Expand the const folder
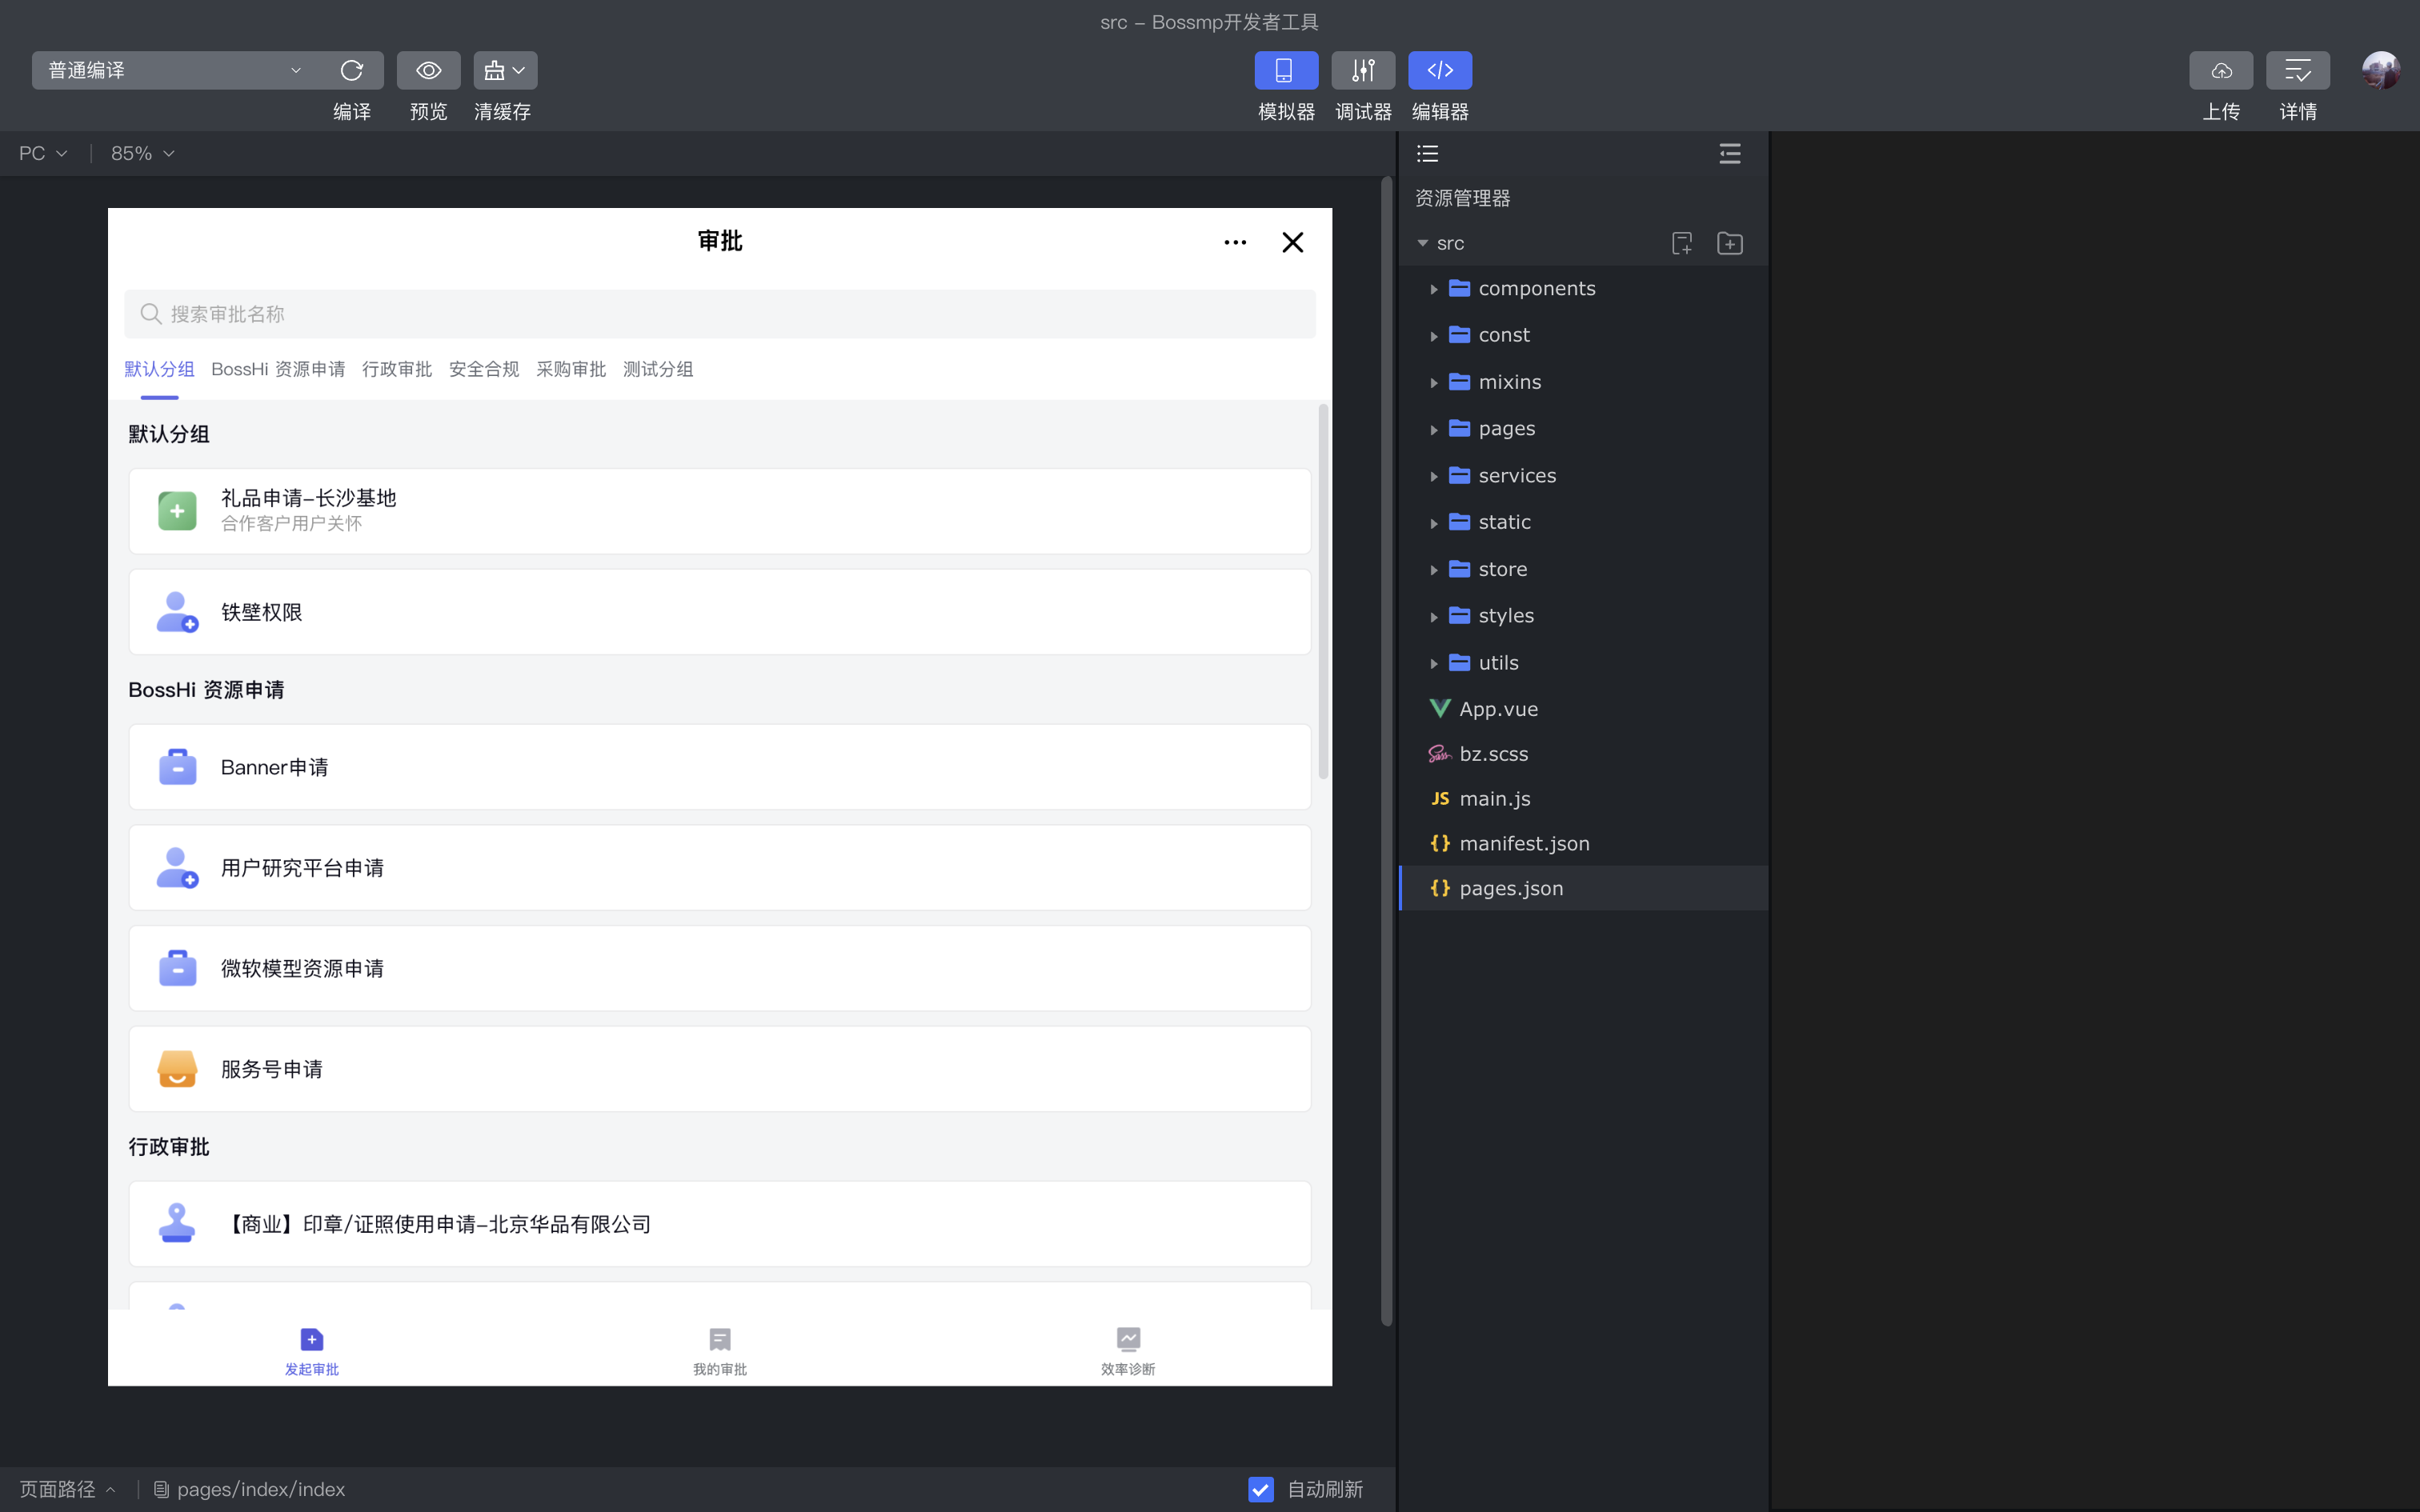The height and width of the screenshot is (1512, 2420). [x=1433, y=336]
